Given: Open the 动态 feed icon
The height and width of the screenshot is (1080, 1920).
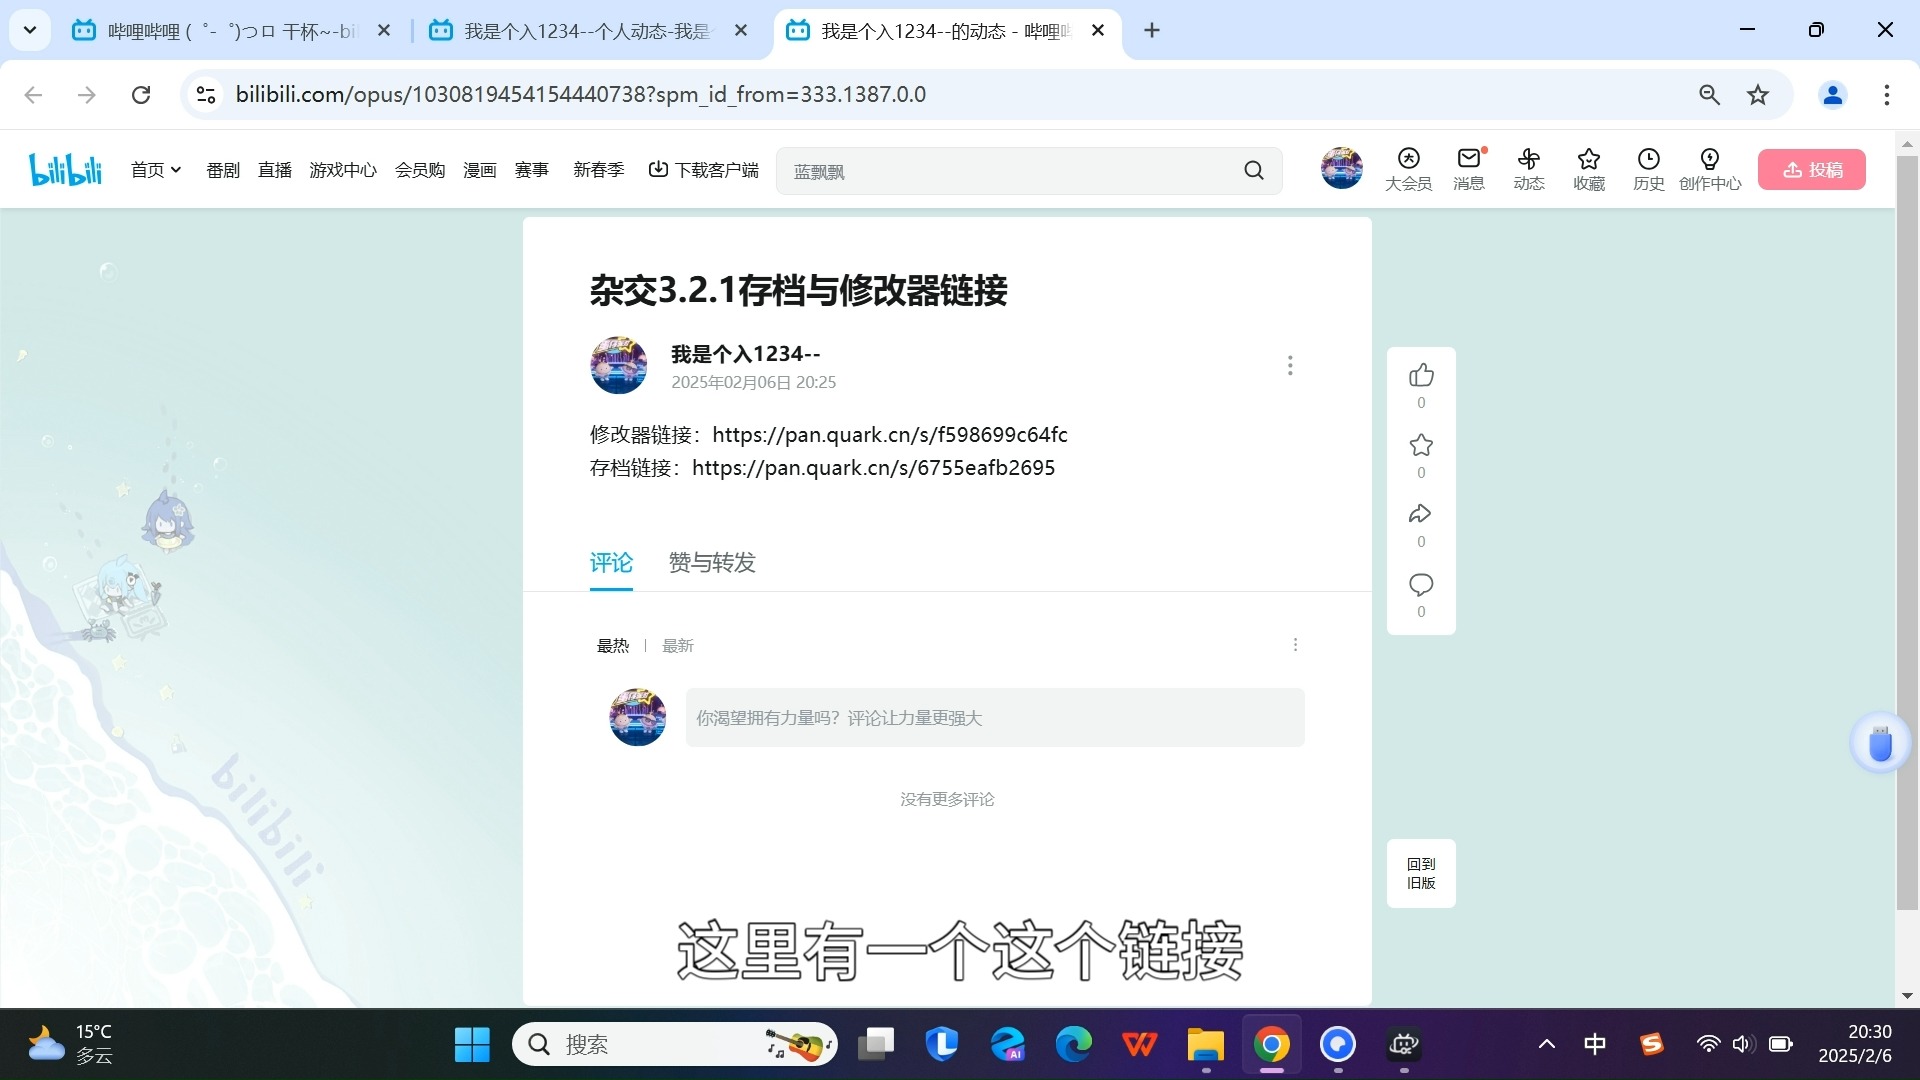Looking at the screenshot, I should coord(1528,169).
